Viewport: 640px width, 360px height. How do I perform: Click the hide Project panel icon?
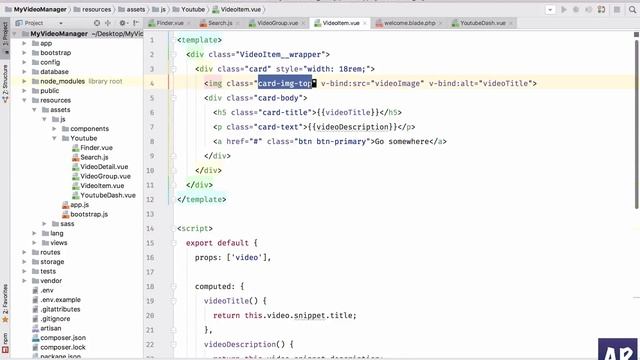pos(136,23)
